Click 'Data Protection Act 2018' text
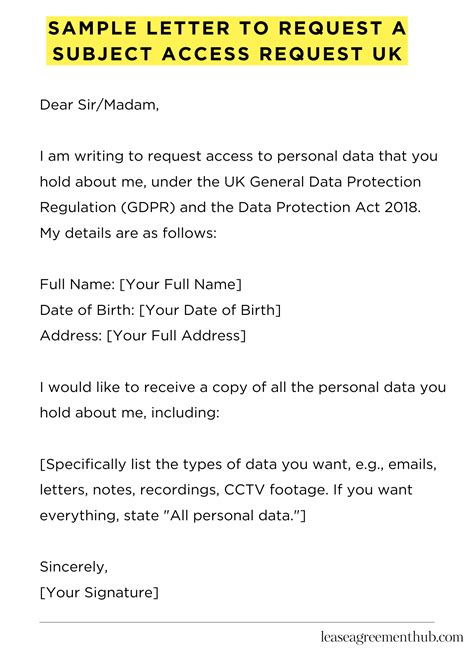The width and height of the screenshot is (474, 670). 329,207
